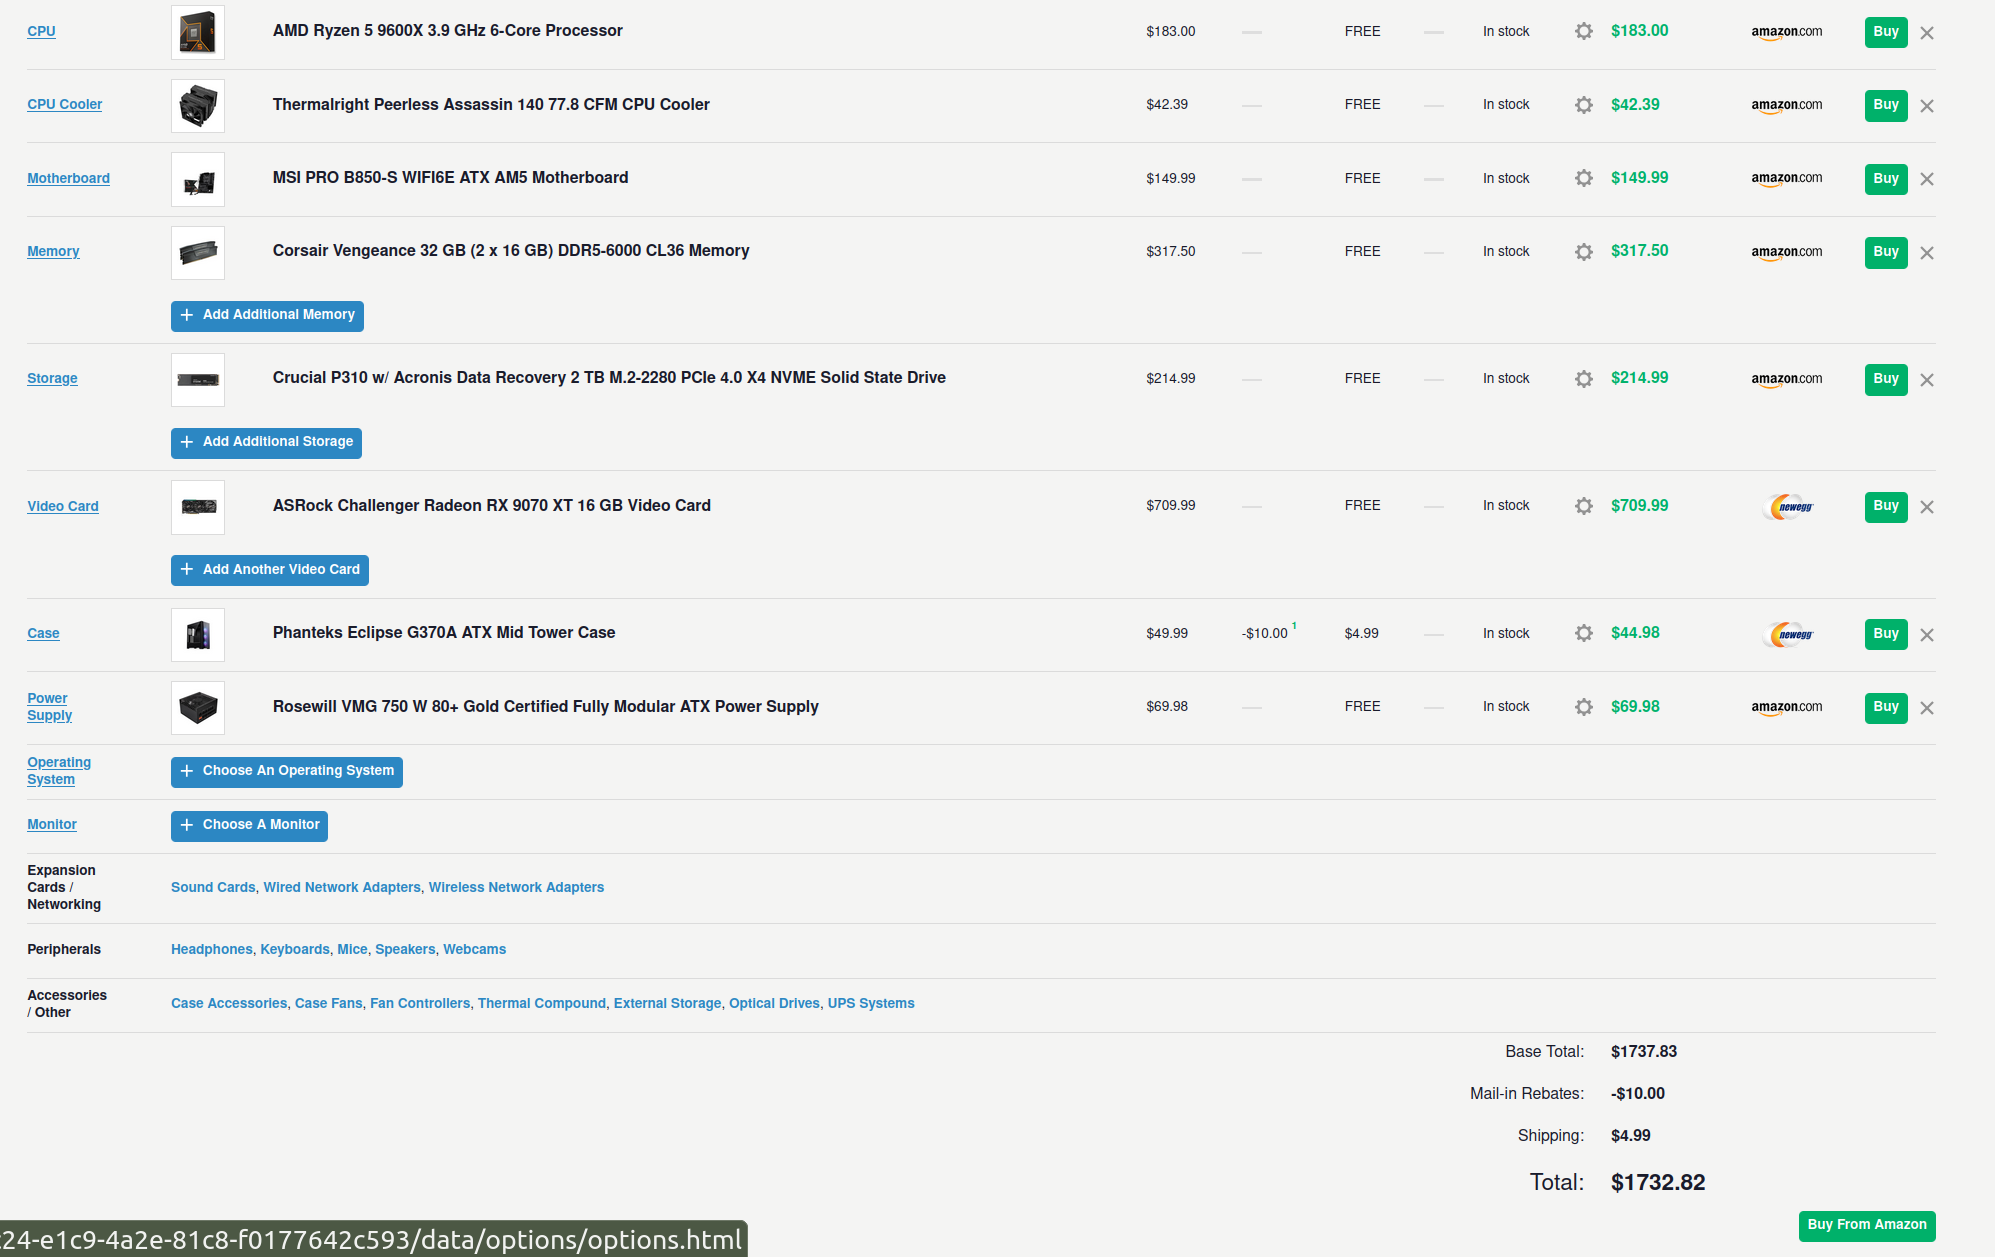Buy the Corsair Vengeance memory
Image resolution: width=1995 pixels, height=1257 pixels.
coord(1885,252)
